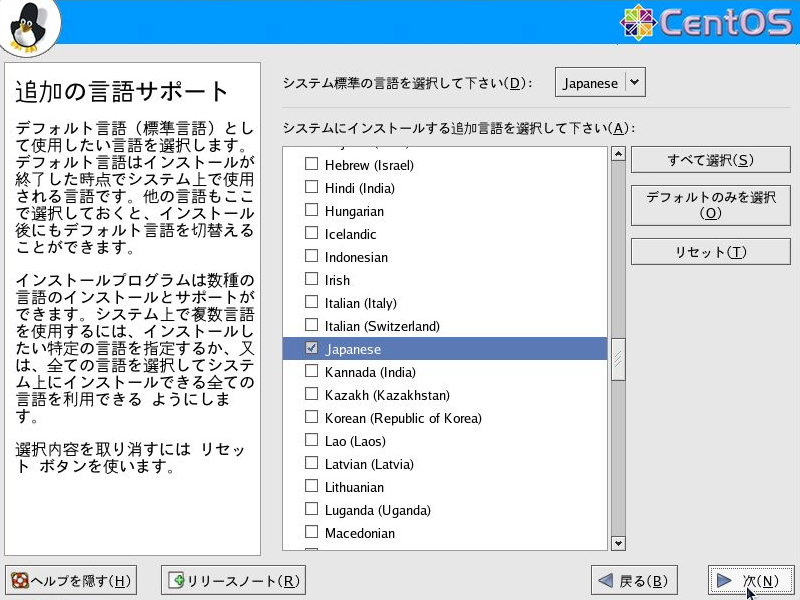
Task: Click the back arrow icon
Action: 606,581
